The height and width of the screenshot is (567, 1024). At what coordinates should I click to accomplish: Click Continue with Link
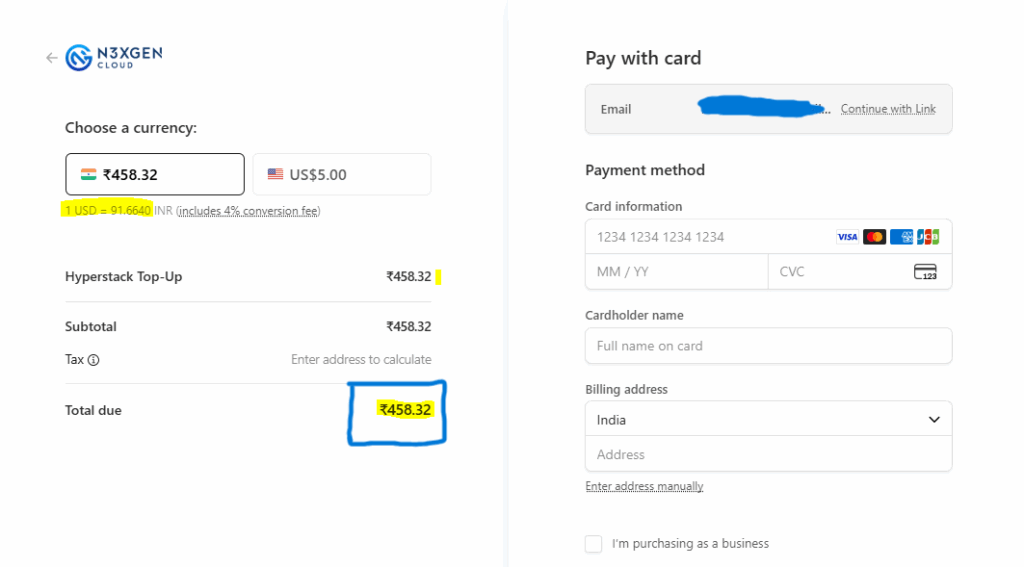pos(888,109)
